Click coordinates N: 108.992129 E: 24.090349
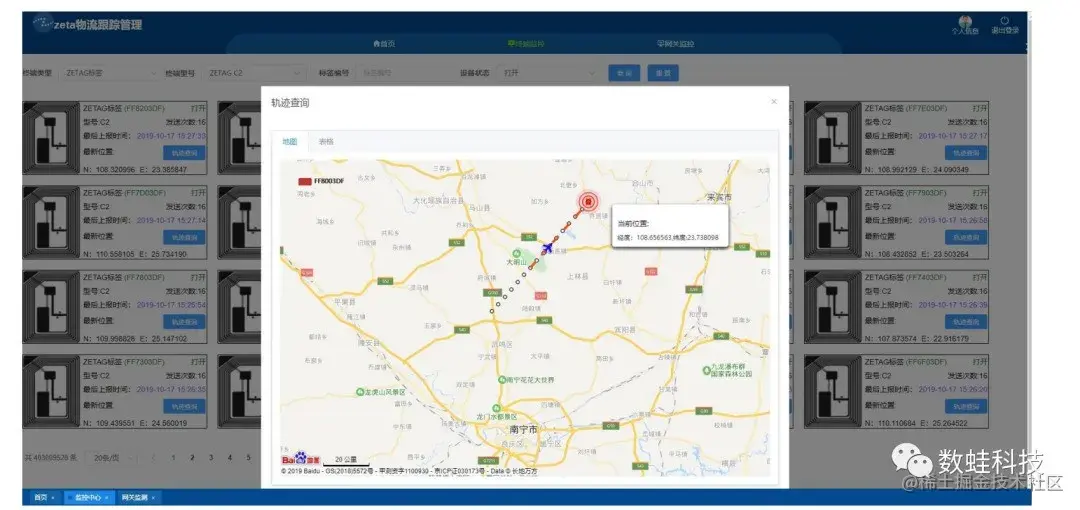This screenshot has height=510, width=1080. click(917, 170)
